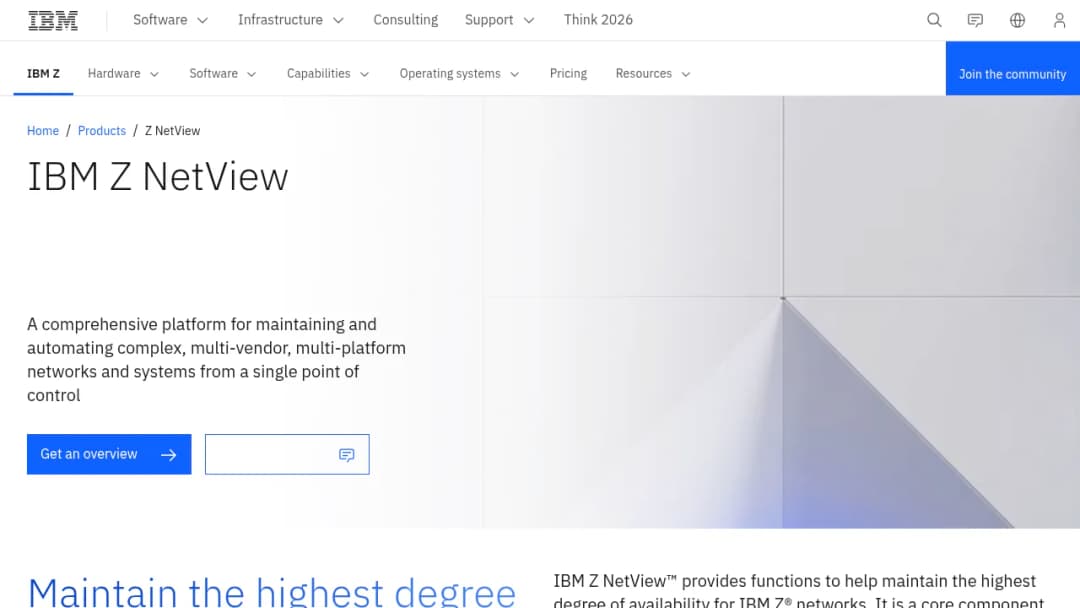This screenshot has height=608, width=1080.
Task: Click the IBM Z NetView heading
Action: coord(158,177)
